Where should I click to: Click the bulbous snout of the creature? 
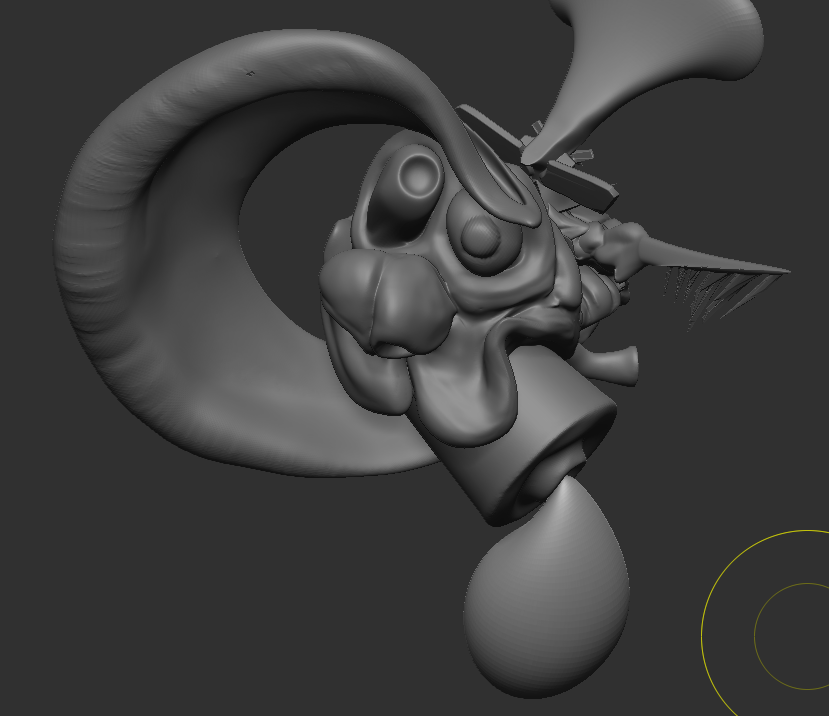386,304
